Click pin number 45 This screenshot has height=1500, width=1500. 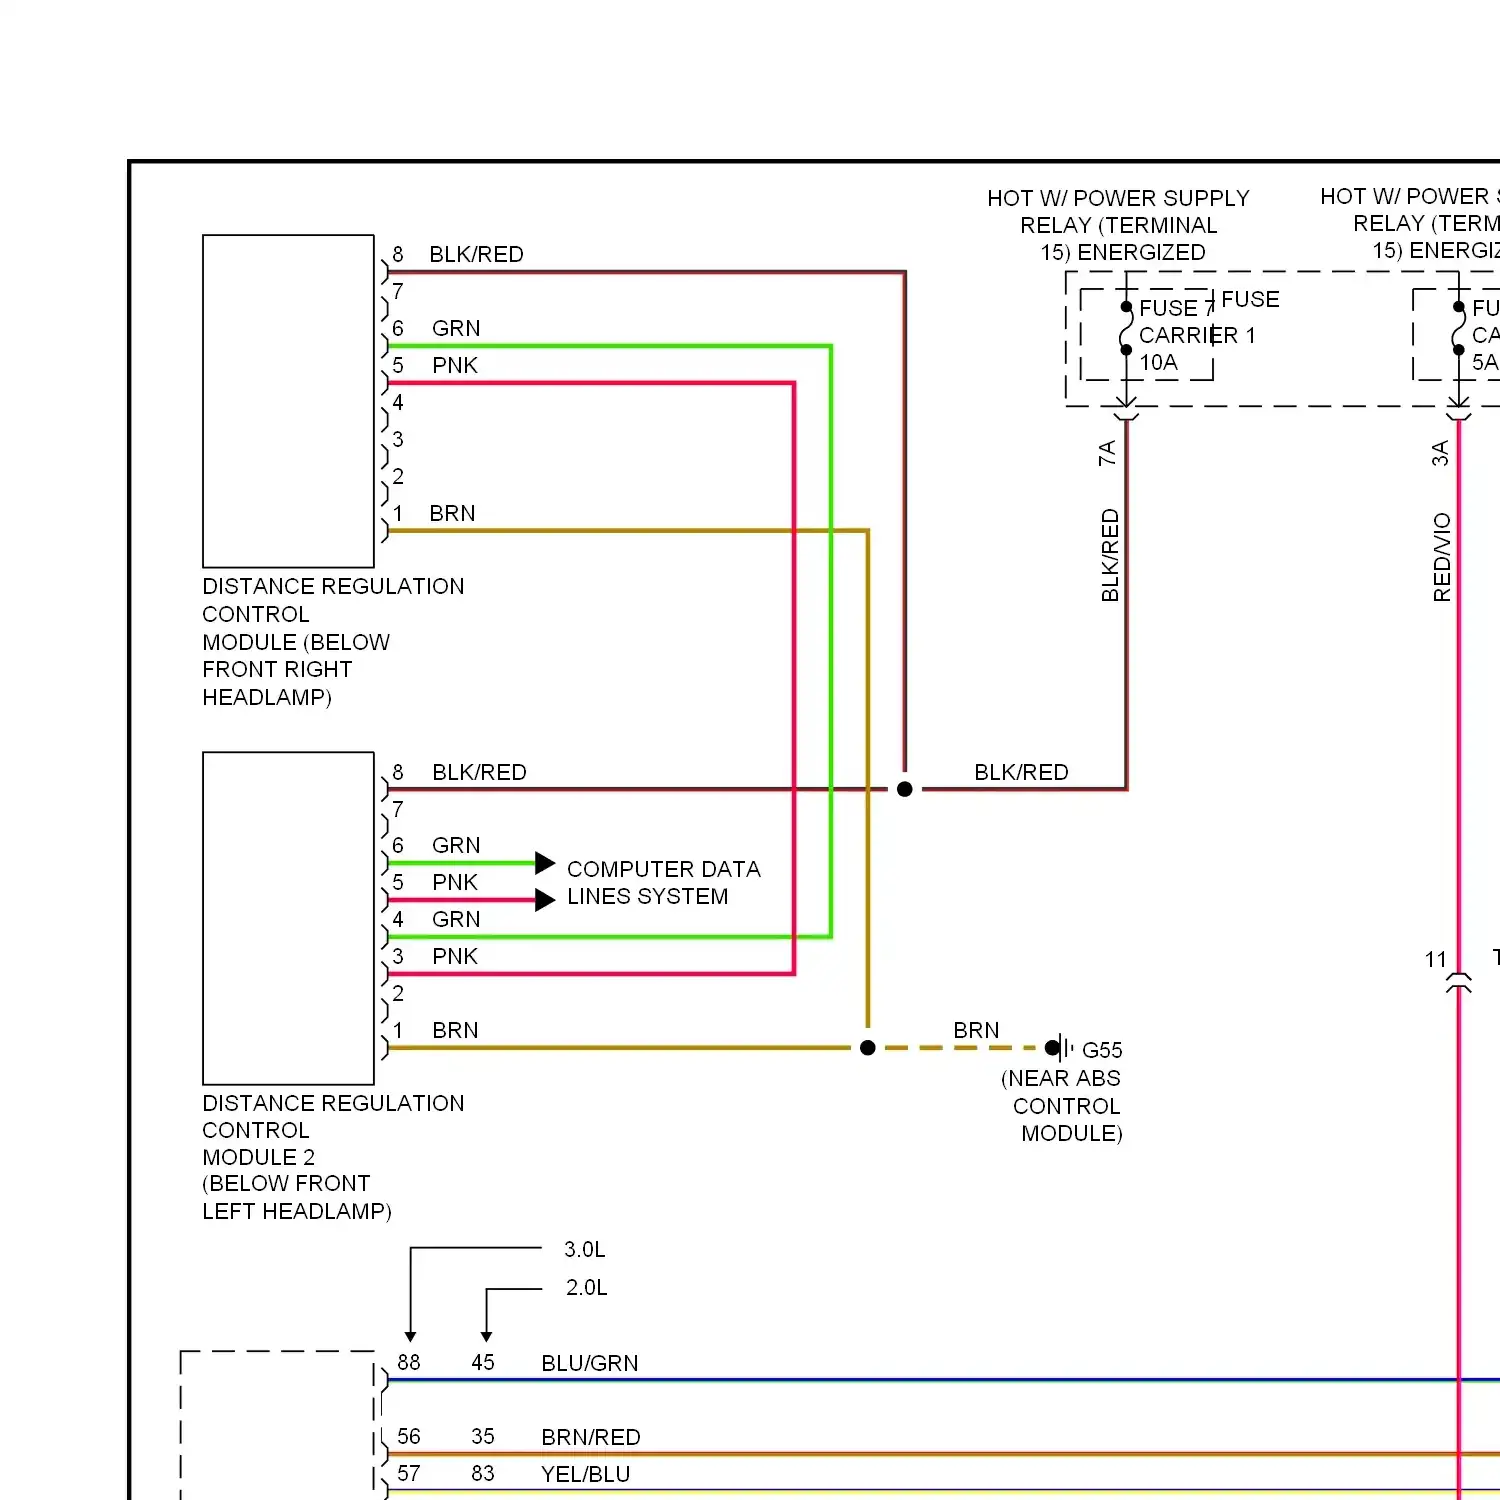coord(483,1363)
